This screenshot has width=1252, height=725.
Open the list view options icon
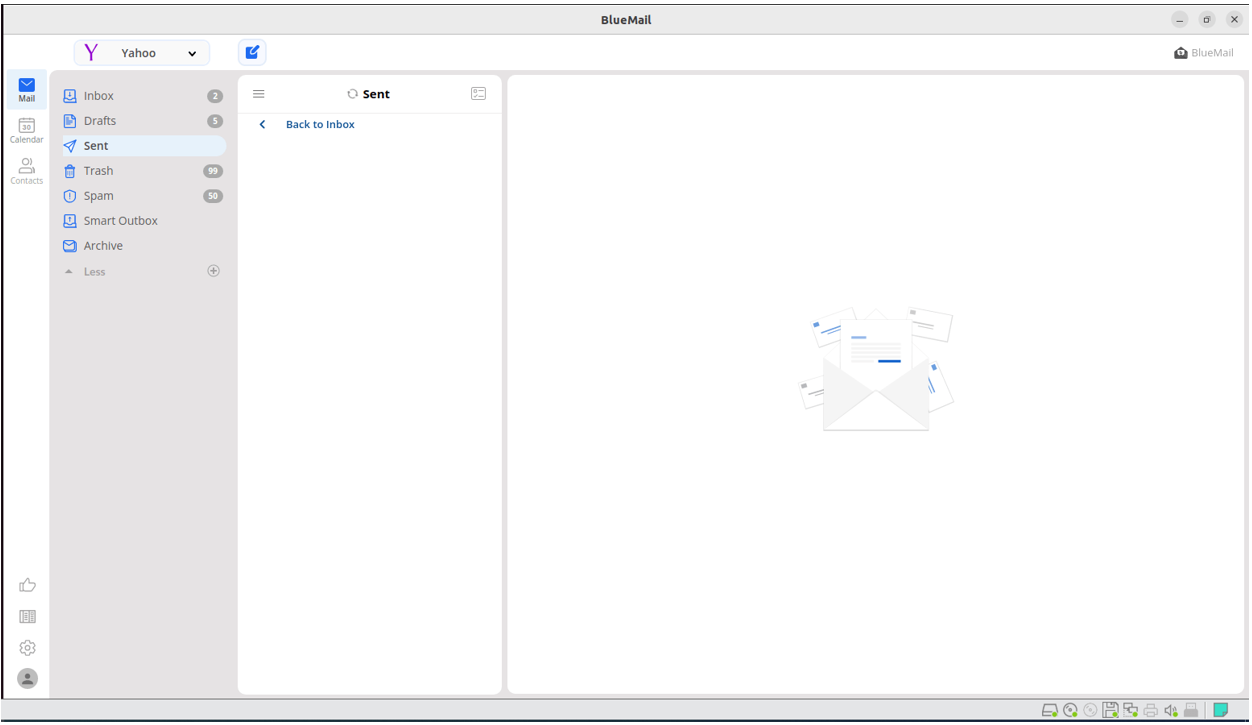(x=478, y=94)
